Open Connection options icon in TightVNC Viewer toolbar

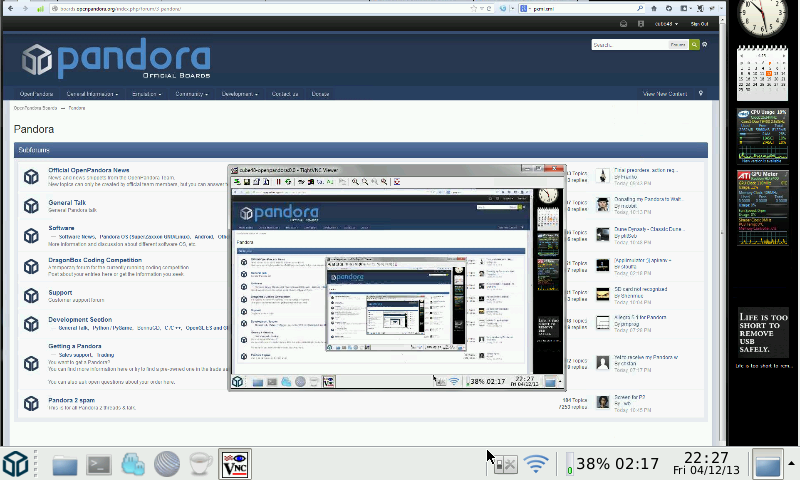pyautogui.click(x=257, y=182)
